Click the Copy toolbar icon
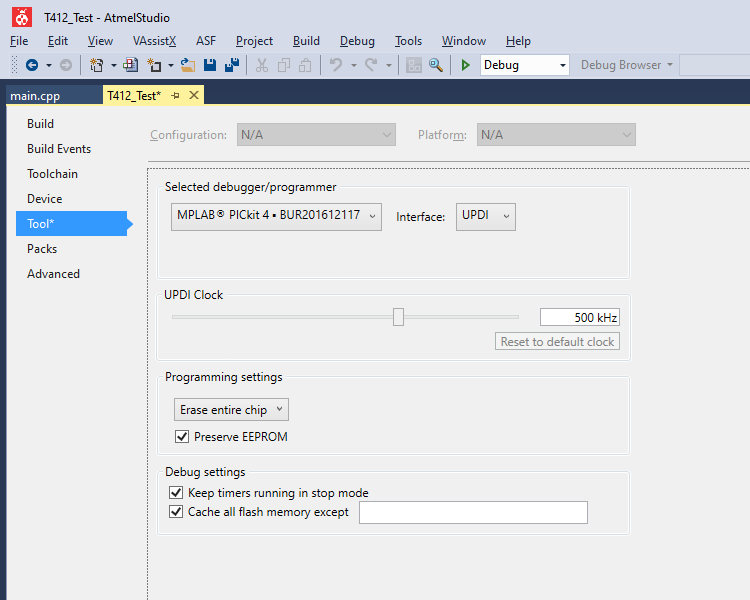 click(x=284, y=65)
